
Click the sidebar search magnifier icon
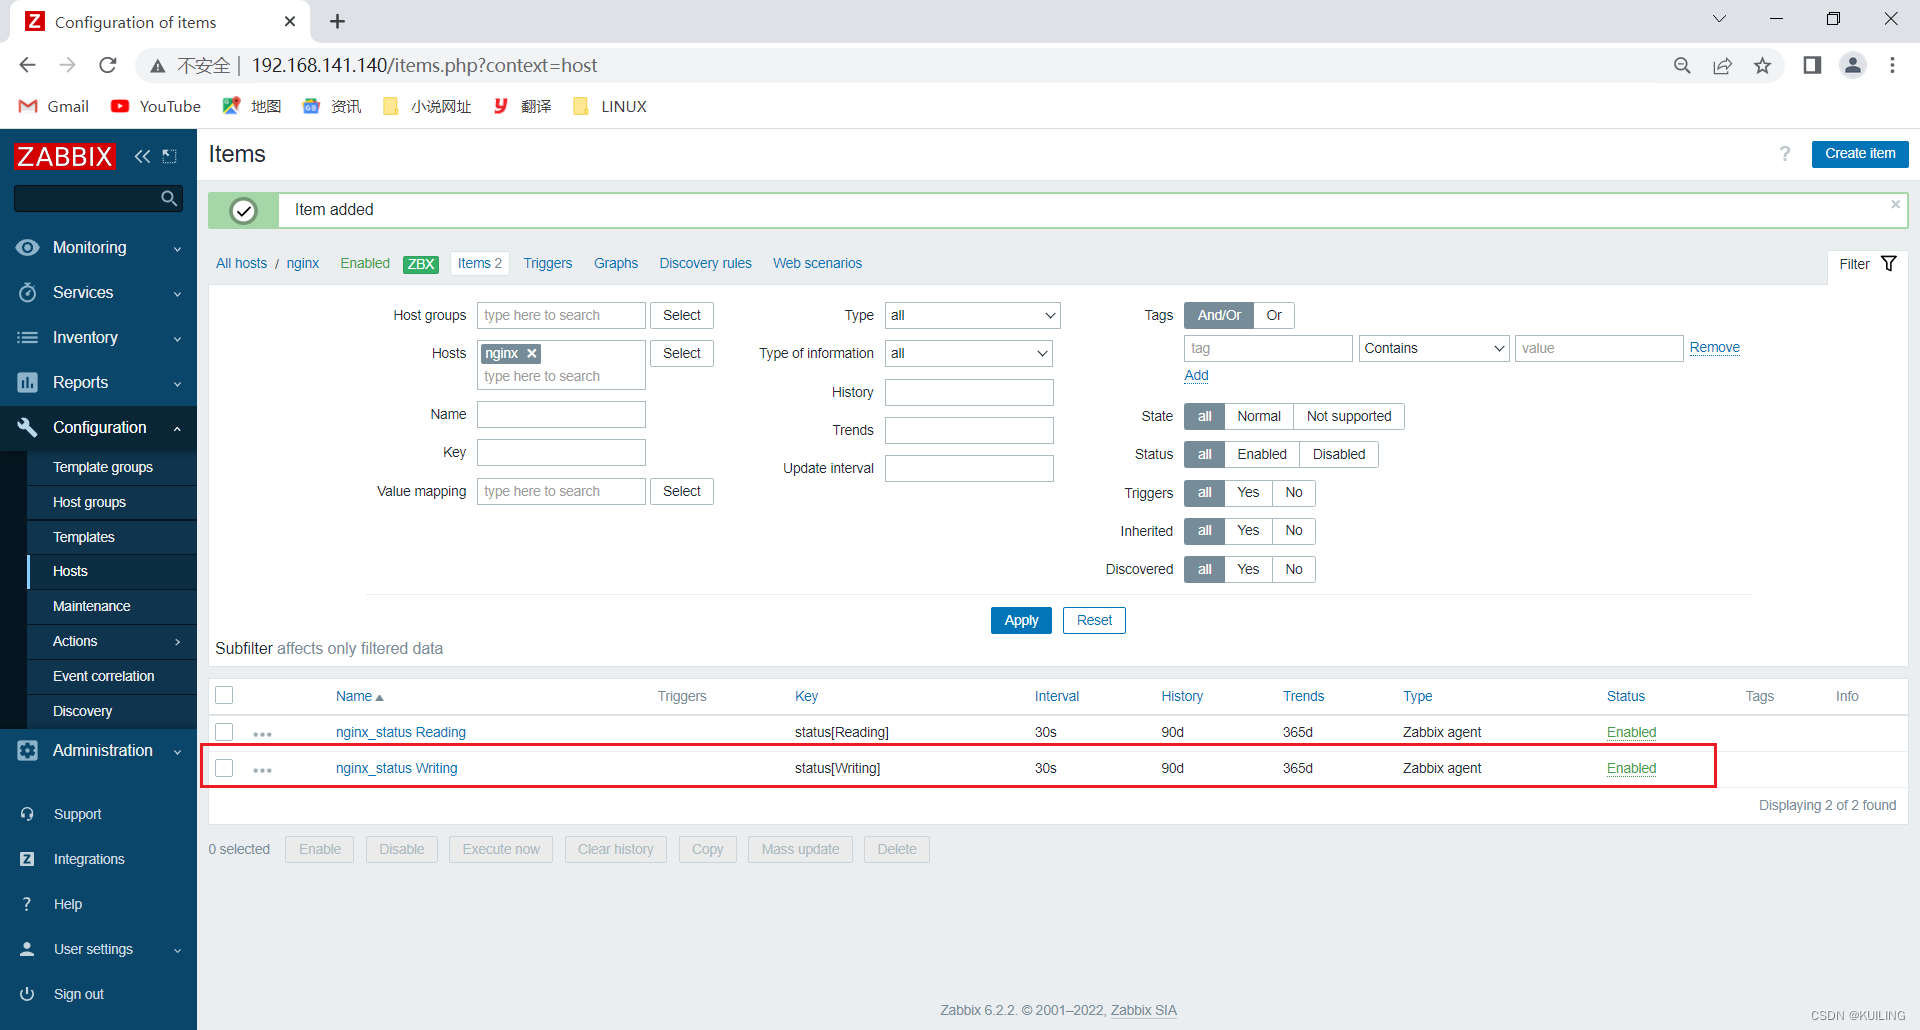169,198
